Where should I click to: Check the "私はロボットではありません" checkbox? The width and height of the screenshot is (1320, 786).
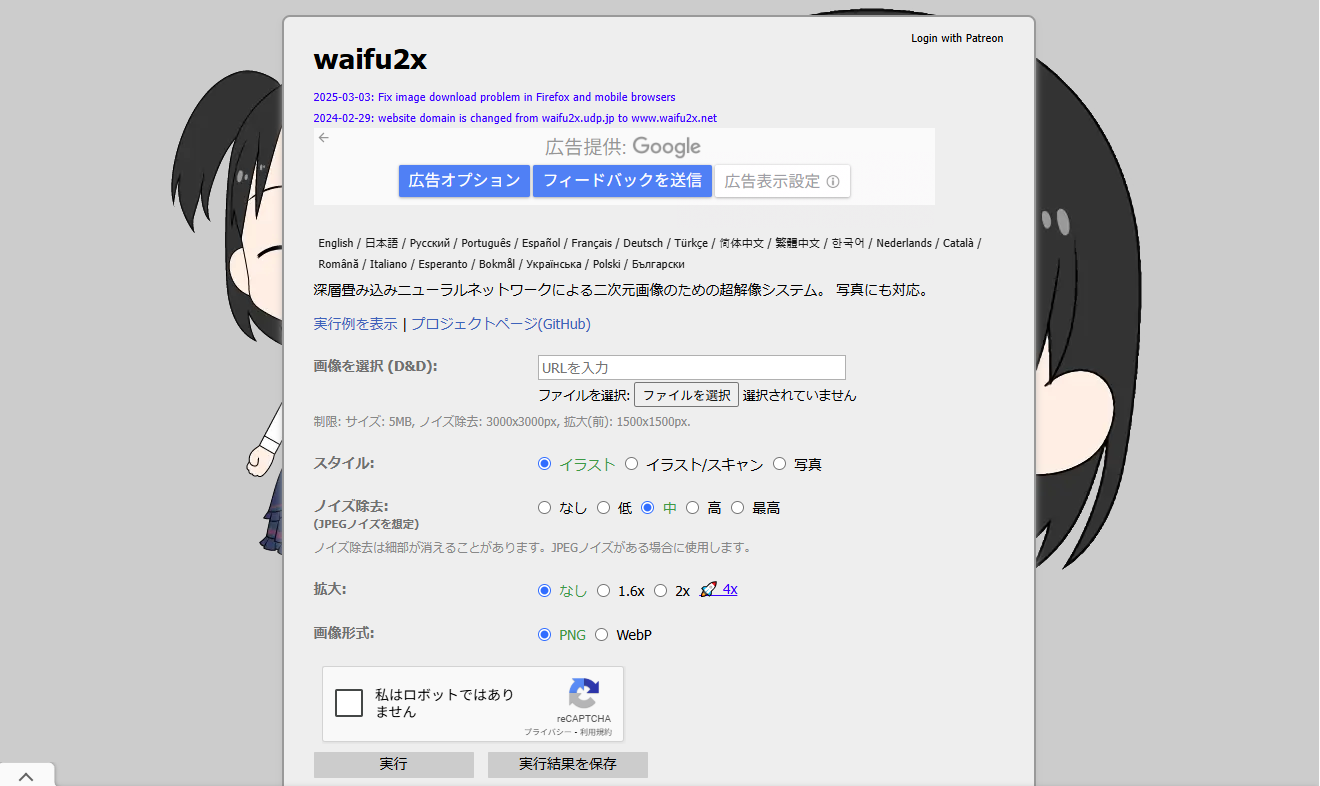pyautogui.click(x=349, y=703)
